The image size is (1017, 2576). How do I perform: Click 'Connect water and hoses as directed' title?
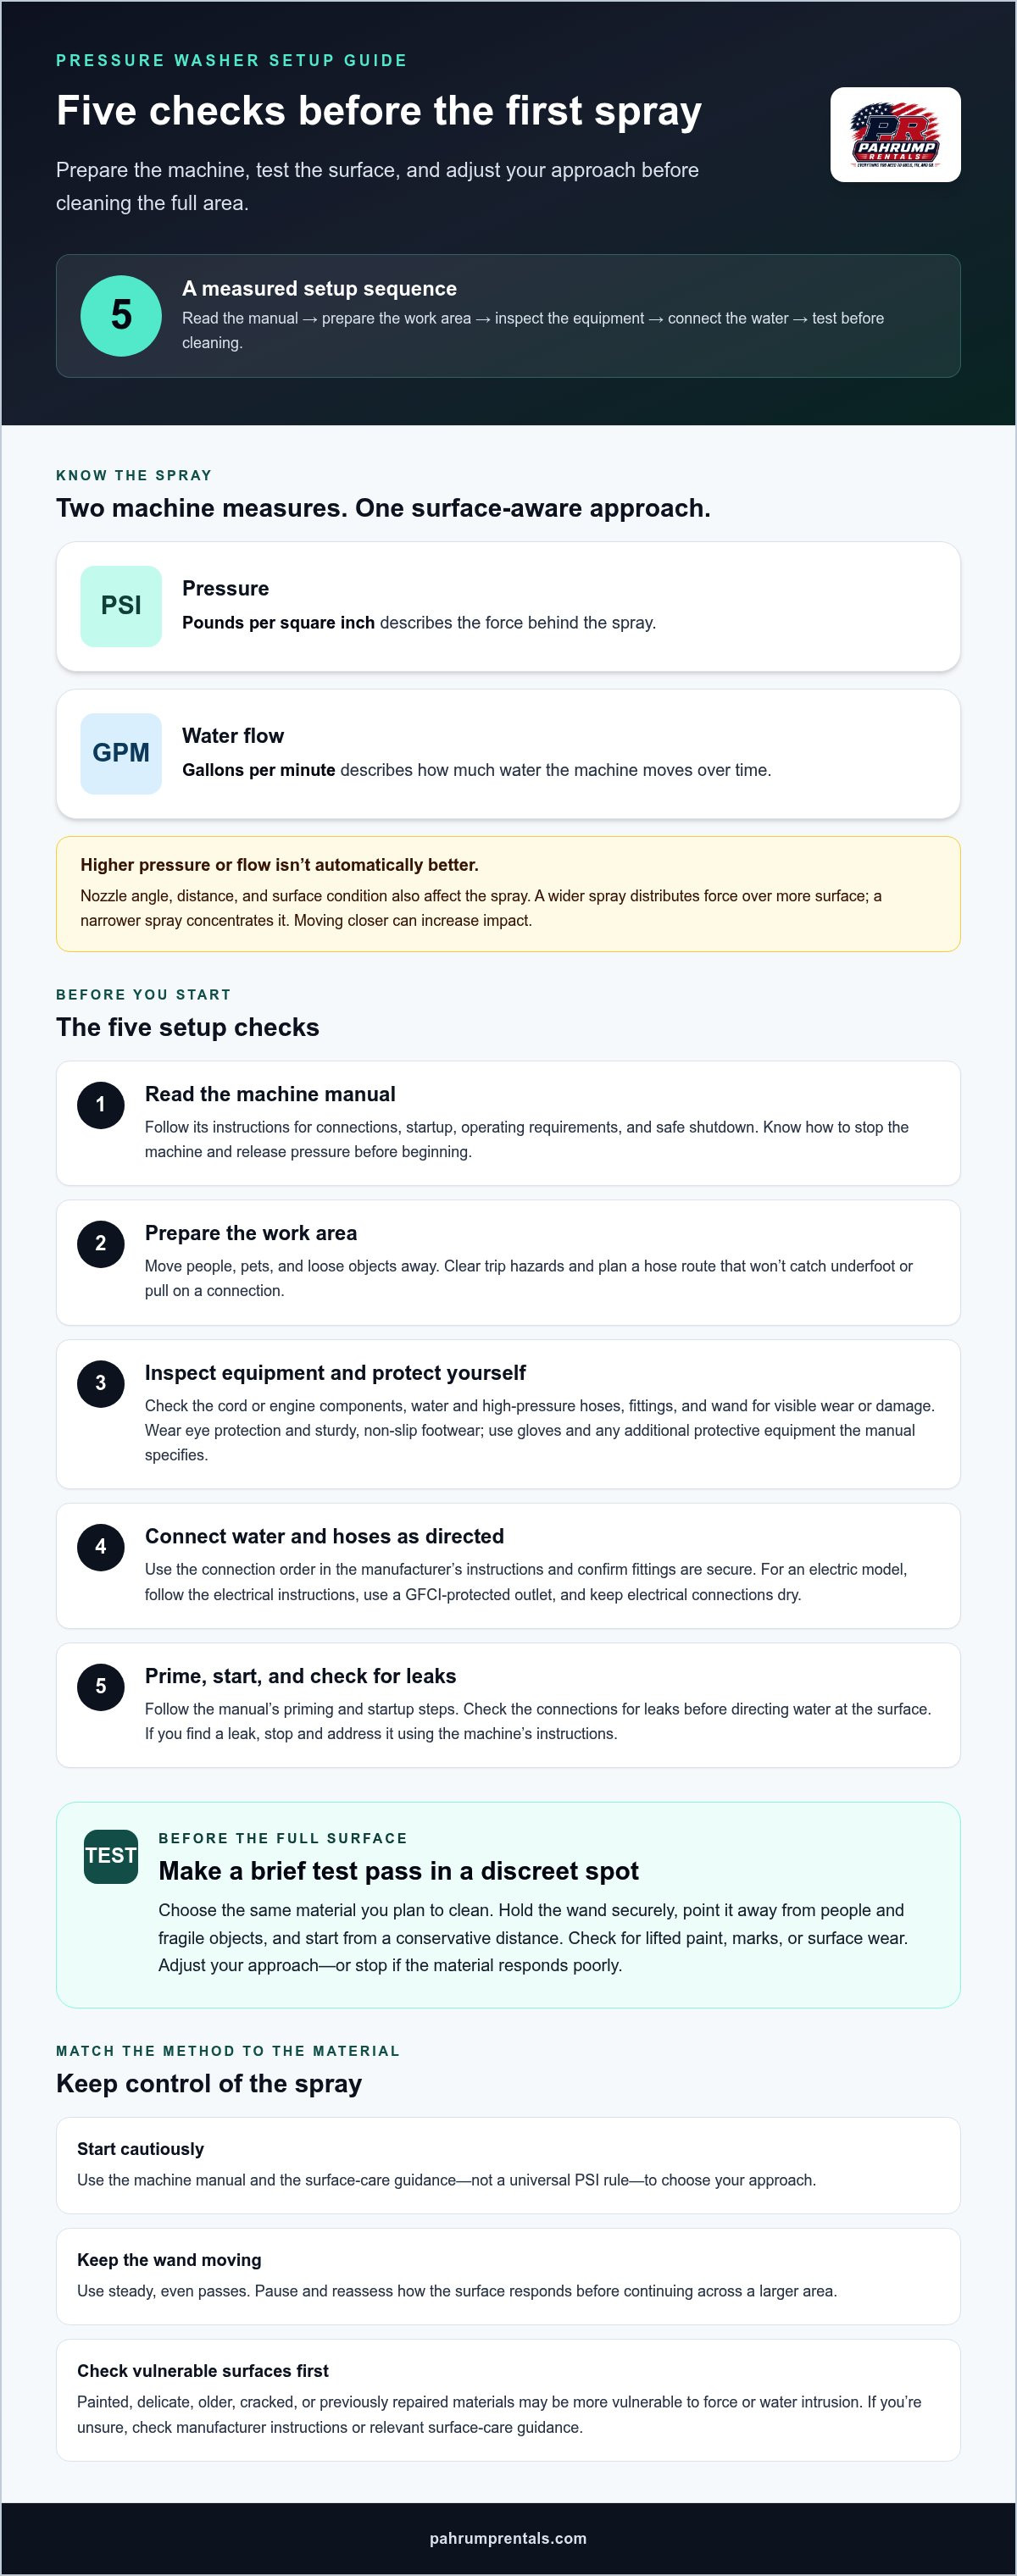click(325, 1536)
